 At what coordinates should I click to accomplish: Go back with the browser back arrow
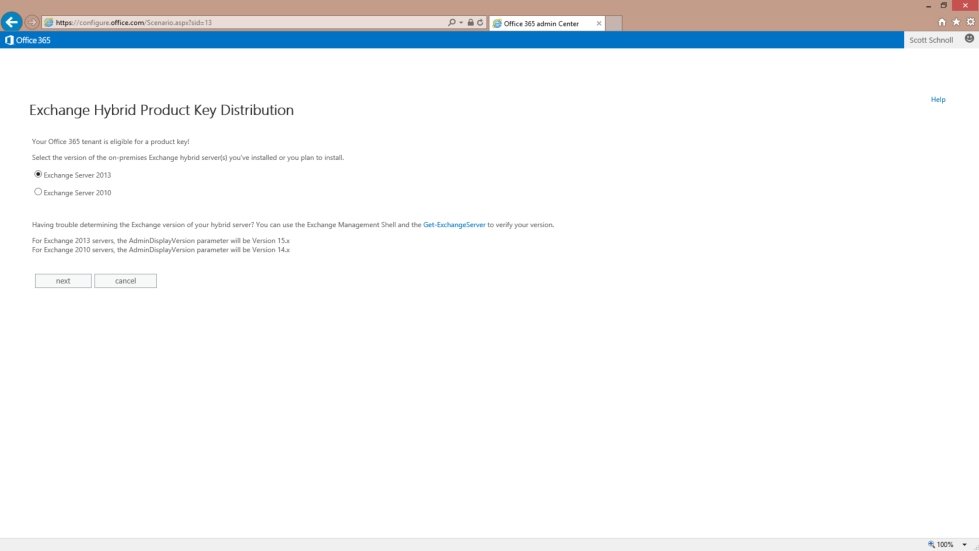pyautogui.click(x=11, y=22)
